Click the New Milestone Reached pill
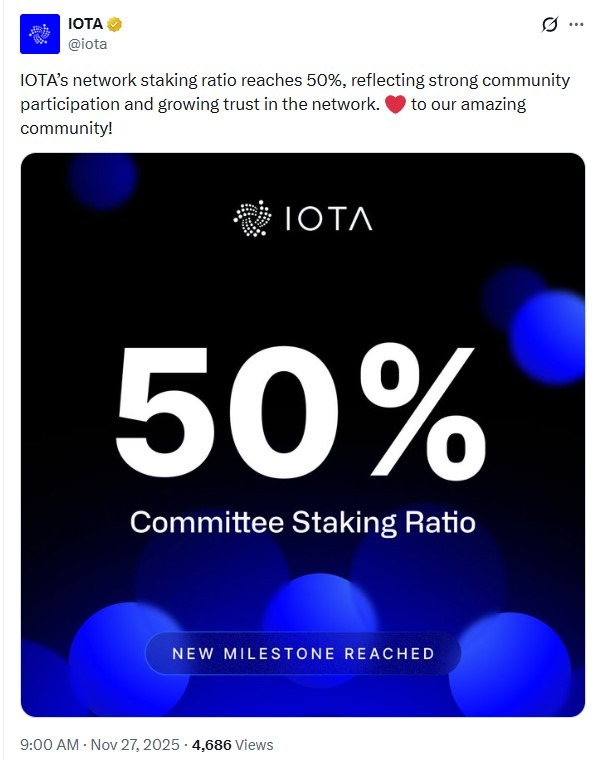This screenshot has width=604, height=760. coord(303,654)
